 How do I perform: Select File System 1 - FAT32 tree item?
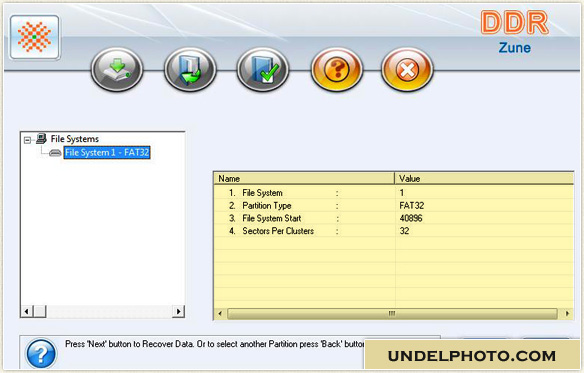coord(107,152)
